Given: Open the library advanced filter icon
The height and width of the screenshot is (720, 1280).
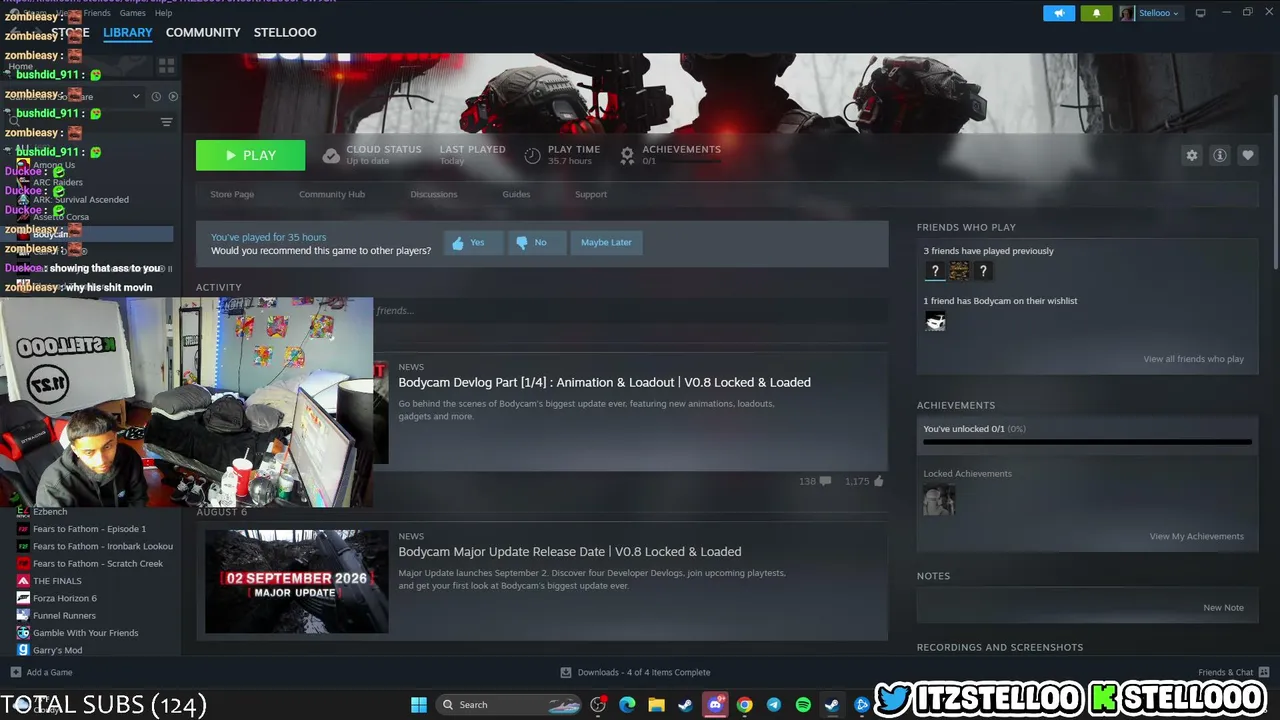Looking at the screenshot, I should click(x=167, y=122).
